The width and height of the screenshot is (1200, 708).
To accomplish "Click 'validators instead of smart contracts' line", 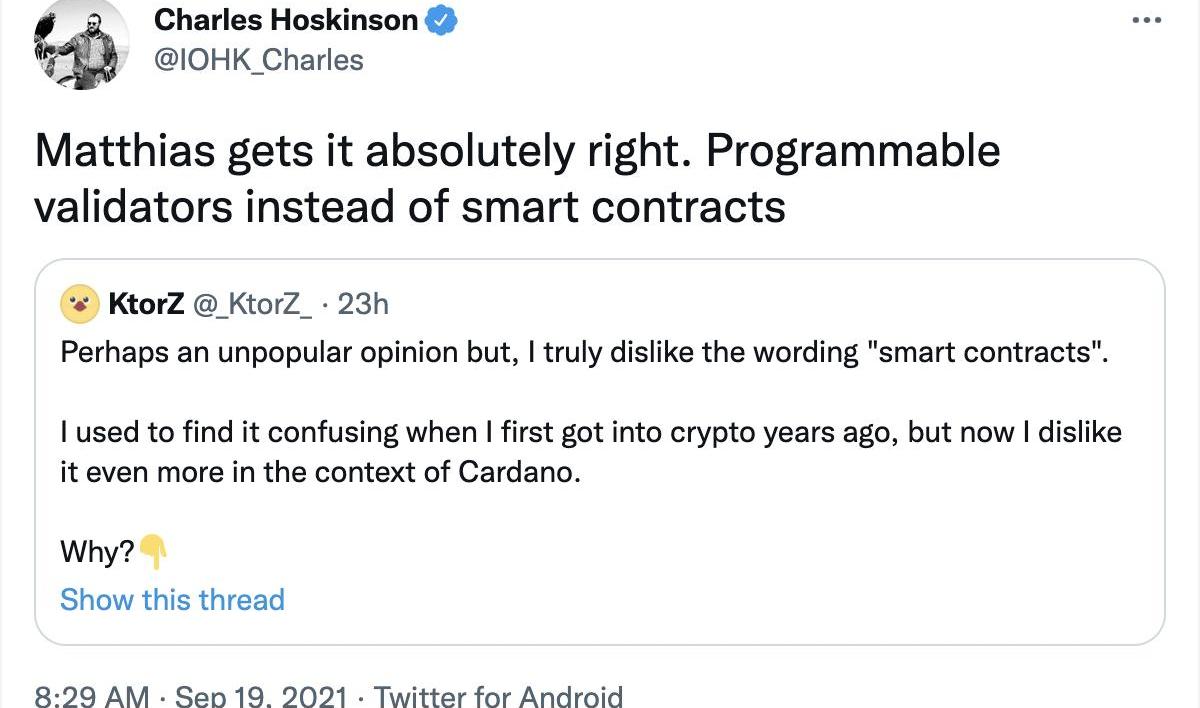I will point(410,206).
